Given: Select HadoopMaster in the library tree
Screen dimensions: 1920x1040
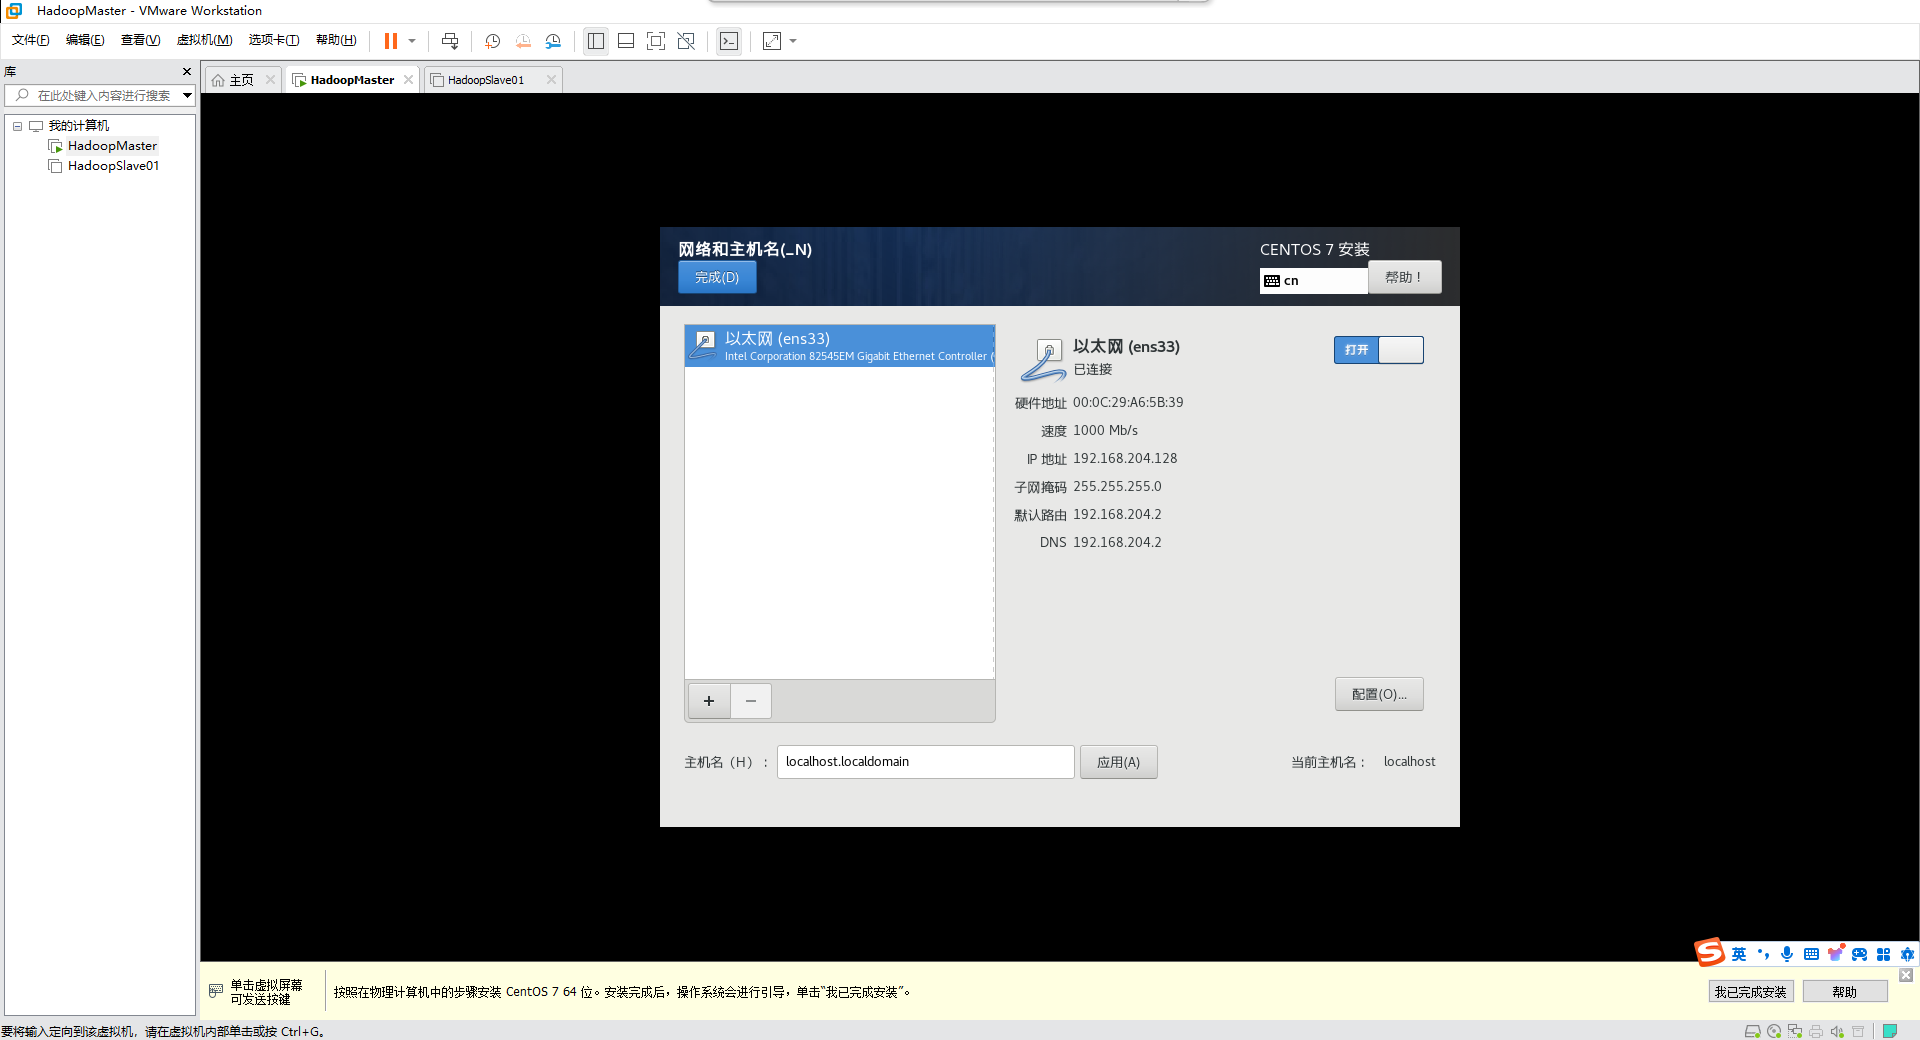Looking at the screenshot, I should pos(111,146).
